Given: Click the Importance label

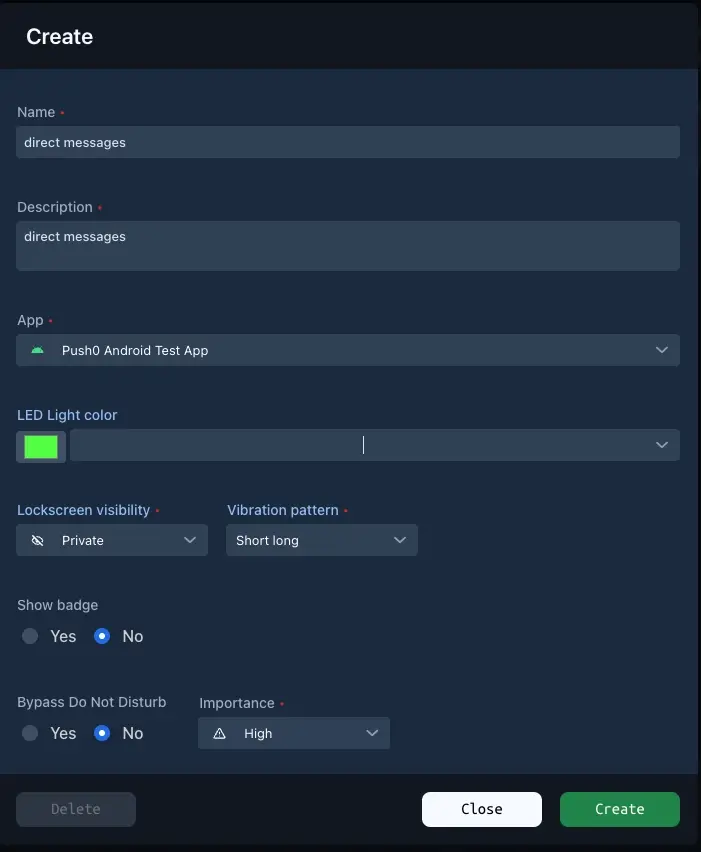Looking at the screenshot, I should pos(237,703).
